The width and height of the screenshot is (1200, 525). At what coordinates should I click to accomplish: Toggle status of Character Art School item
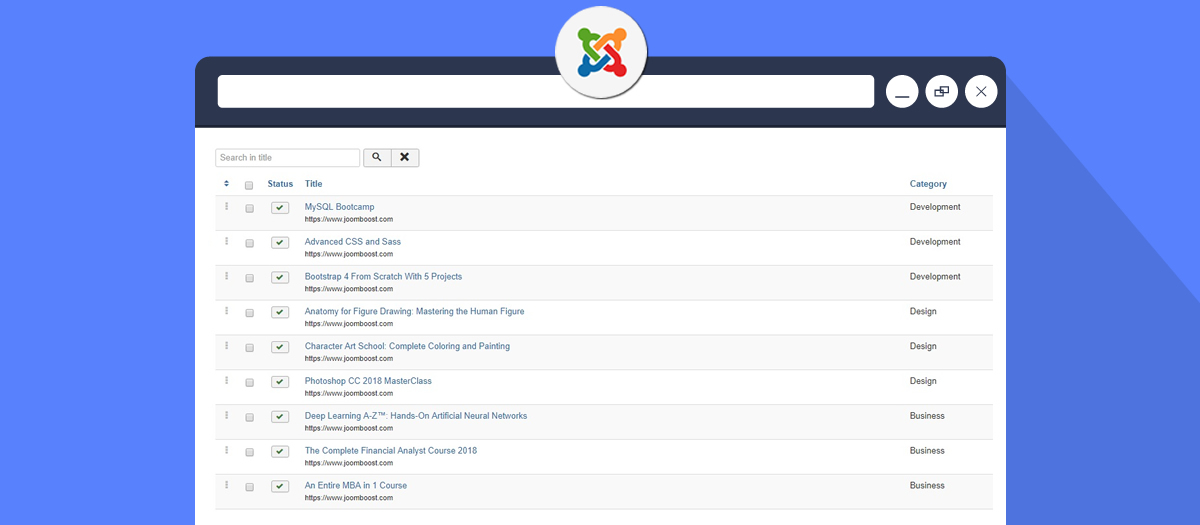pyautogui.click(x=280, y=347)
